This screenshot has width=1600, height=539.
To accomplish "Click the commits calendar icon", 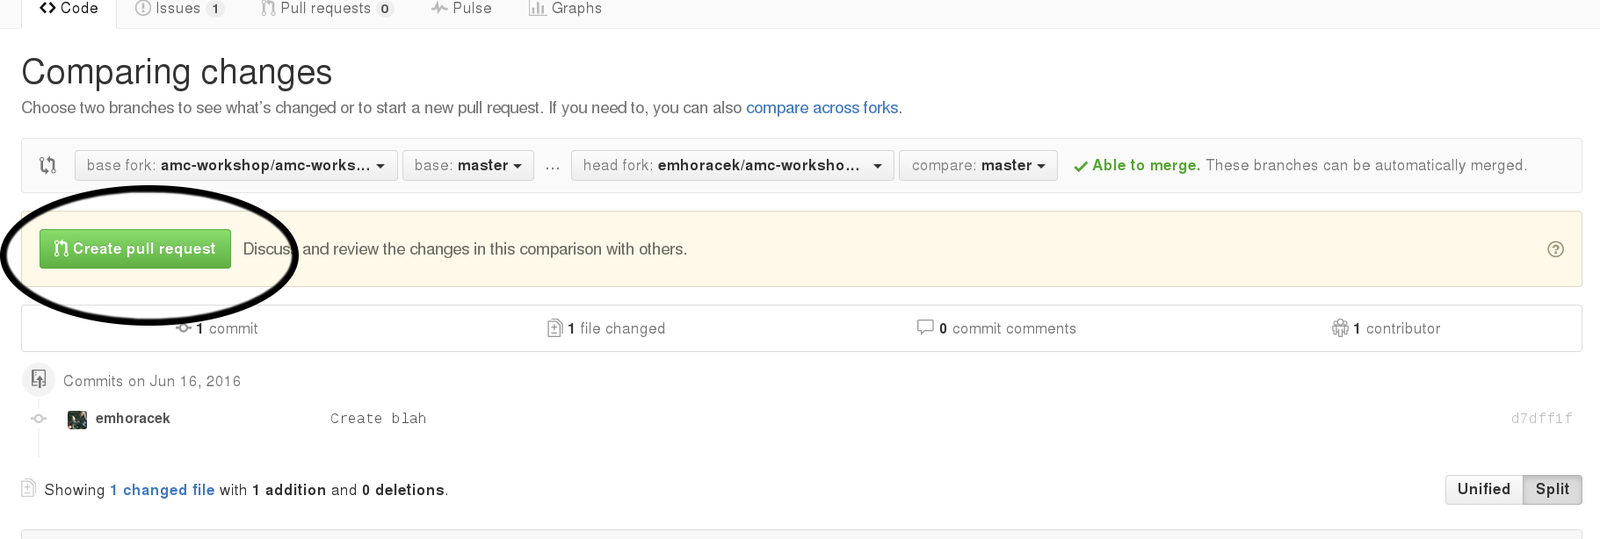I will [x=38, y=379].
